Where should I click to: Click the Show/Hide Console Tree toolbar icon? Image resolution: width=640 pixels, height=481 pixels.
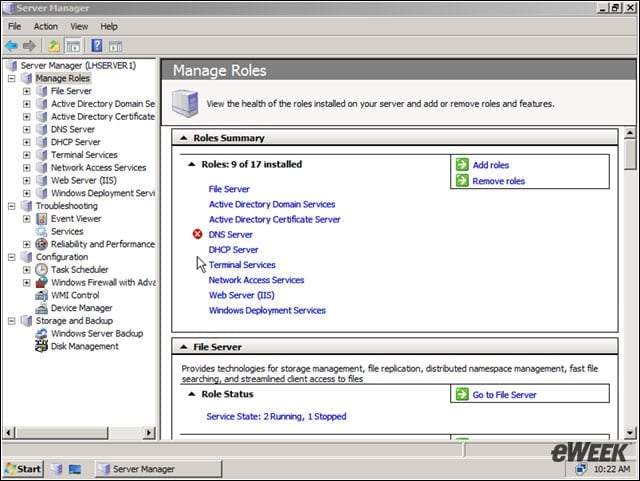73,46
